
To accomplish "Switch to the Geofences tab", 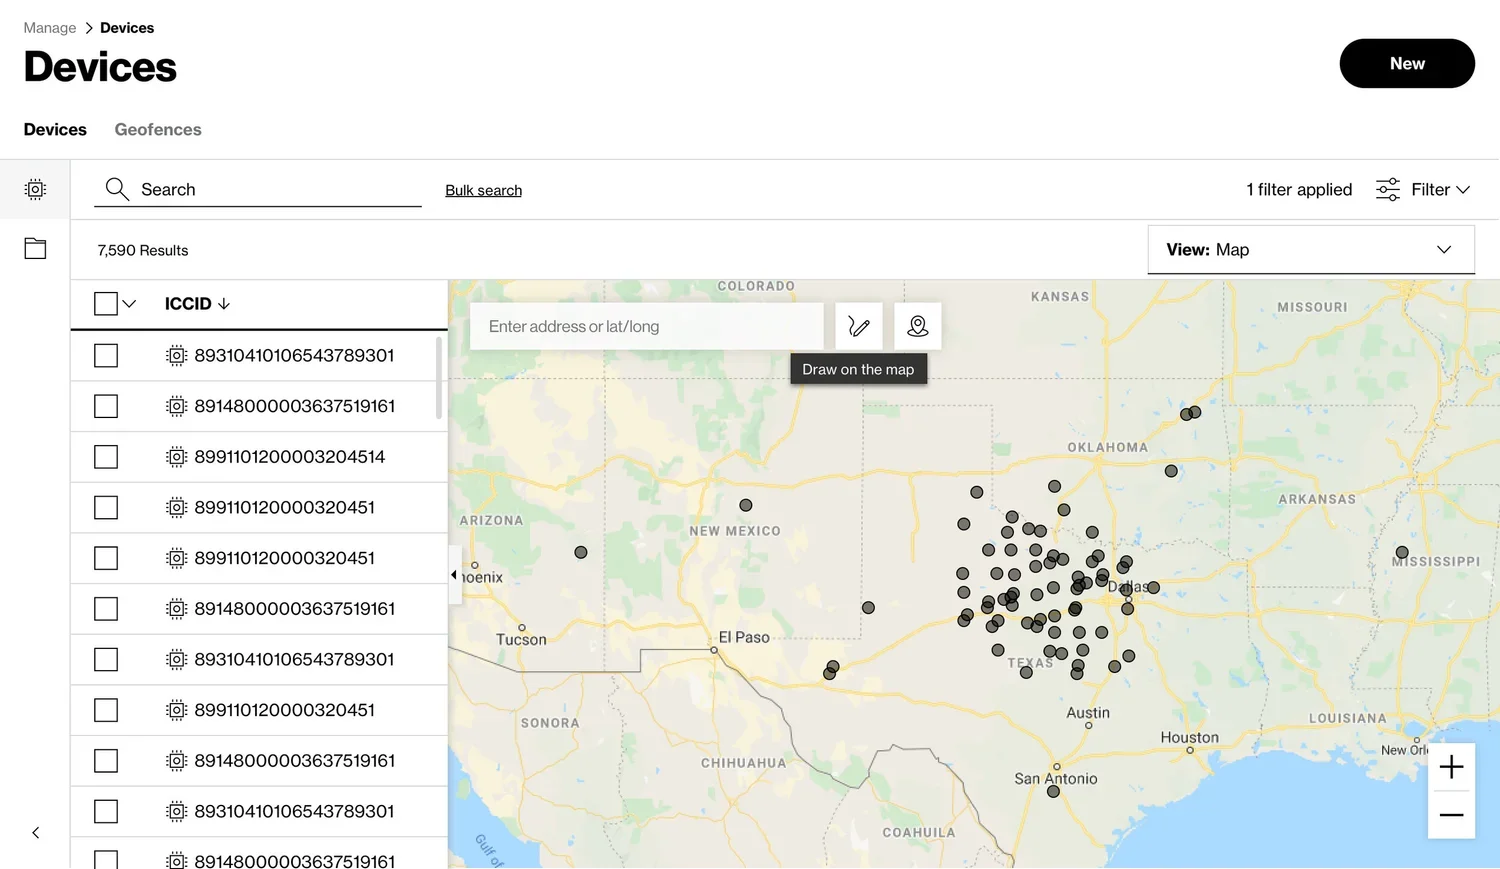I will (x=157, y=129).
